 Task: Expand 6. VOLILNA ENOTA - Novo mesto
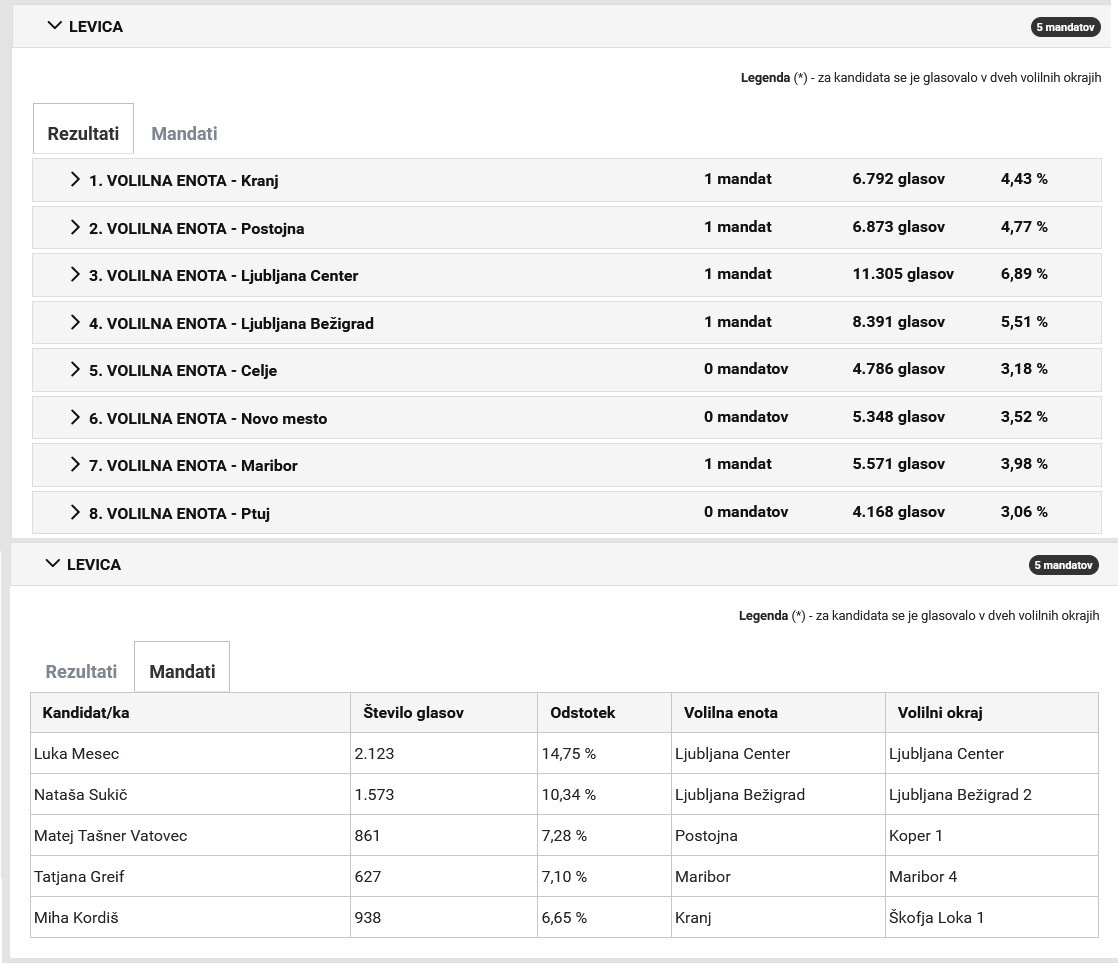[x=567, y=418]
